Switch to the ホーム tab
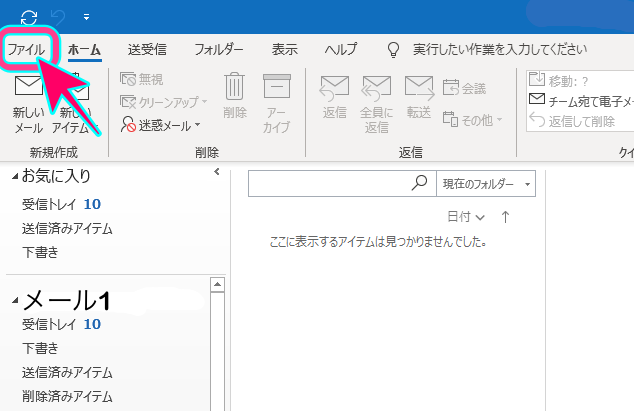Screen dimensions: 634x411 click(85, 50)
